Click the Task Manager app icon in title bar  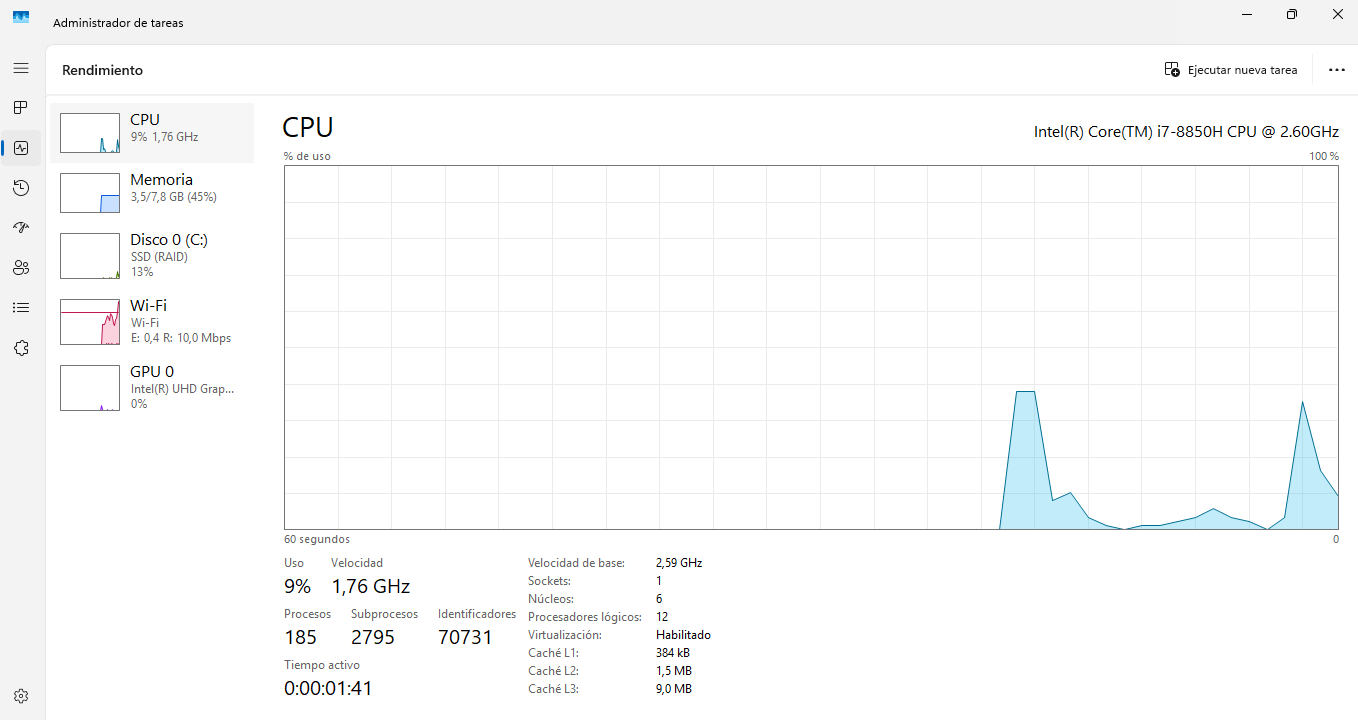[x=21, y=17]
